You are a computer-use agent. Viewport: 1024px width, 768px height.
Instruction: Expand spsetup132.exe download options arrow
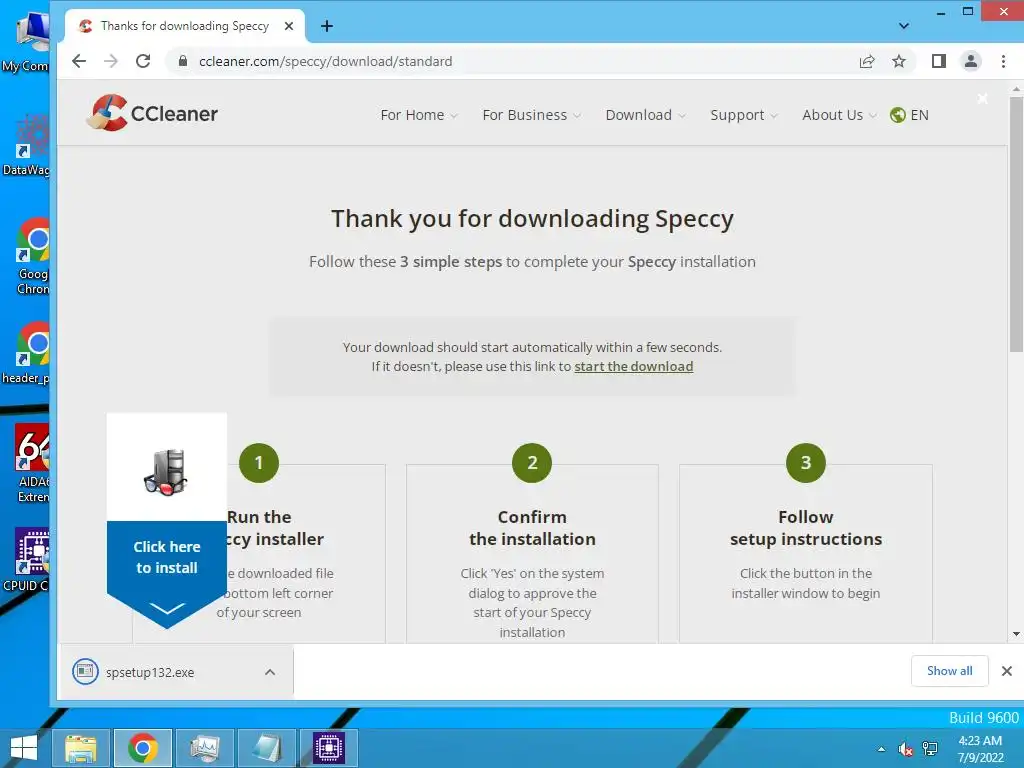pos(270,672)
